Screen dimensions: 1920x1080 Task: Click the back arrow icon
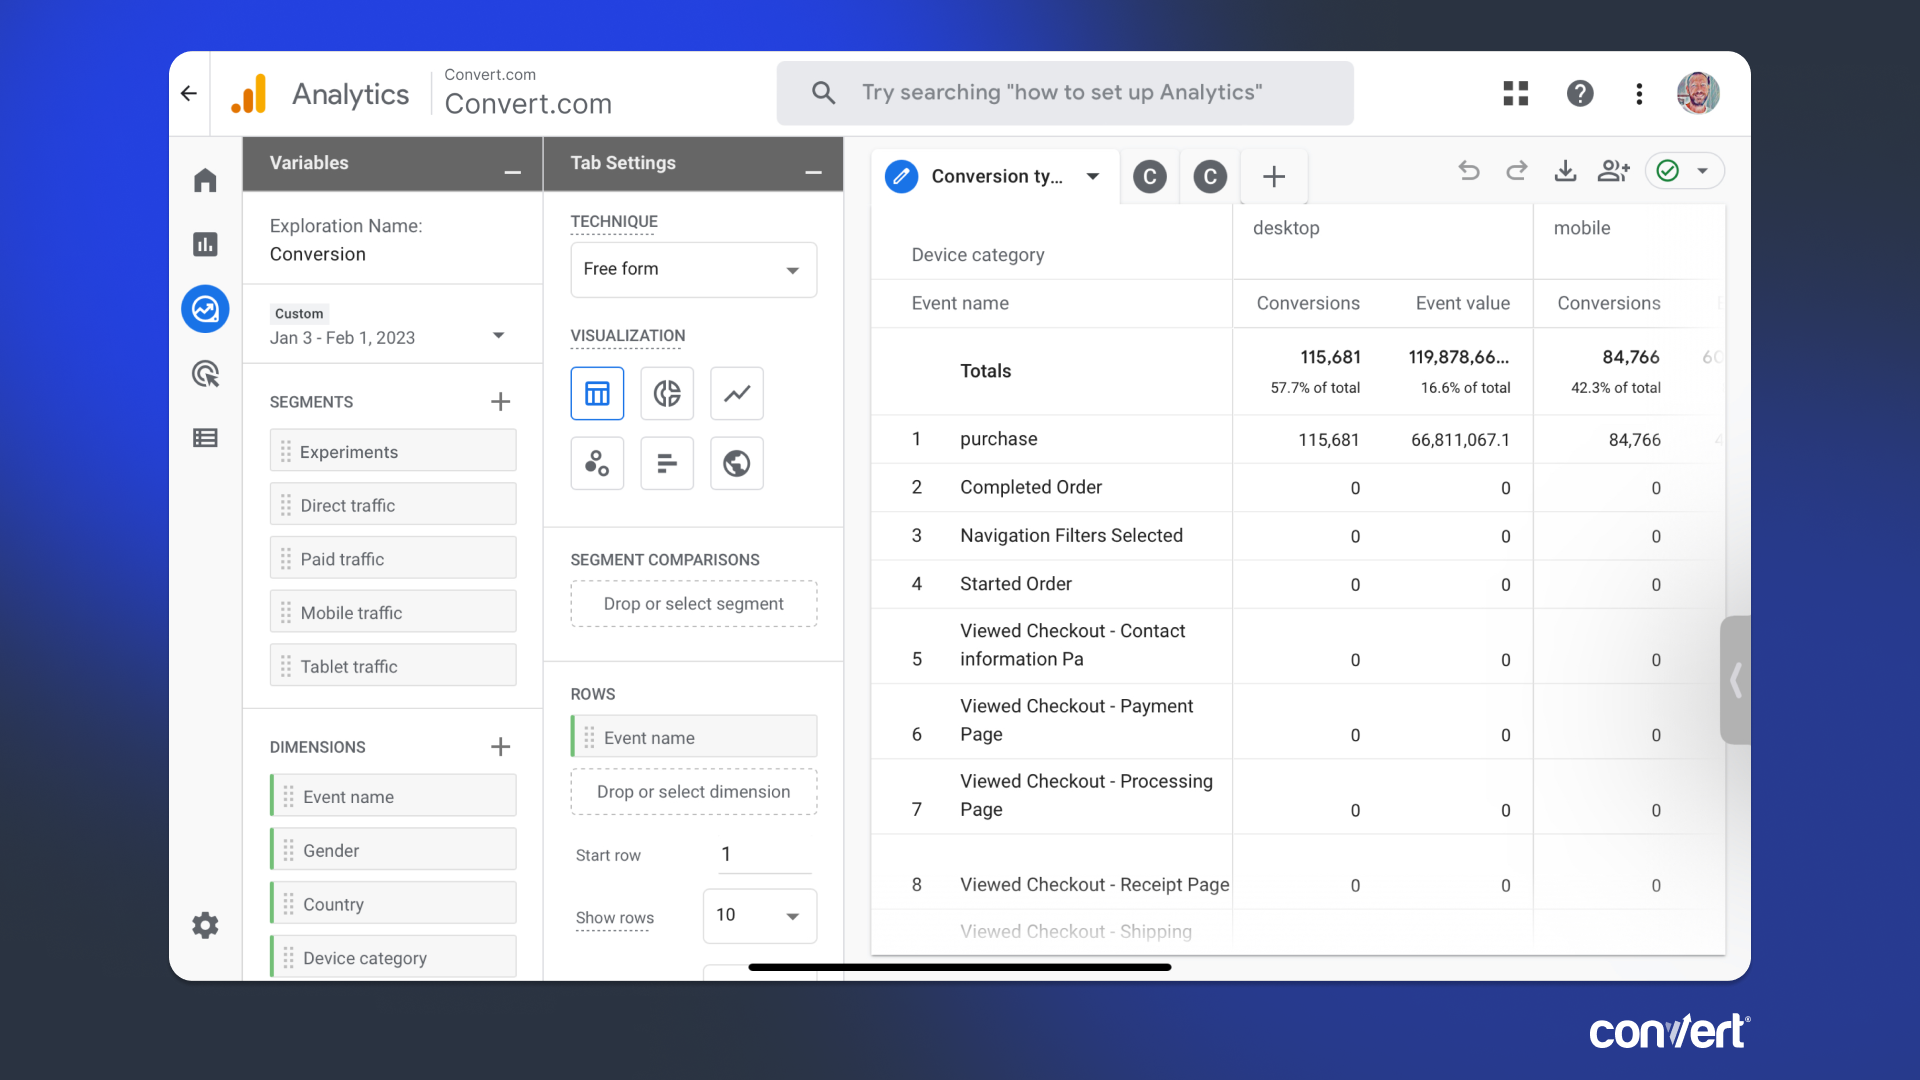(x=189, y=93)
